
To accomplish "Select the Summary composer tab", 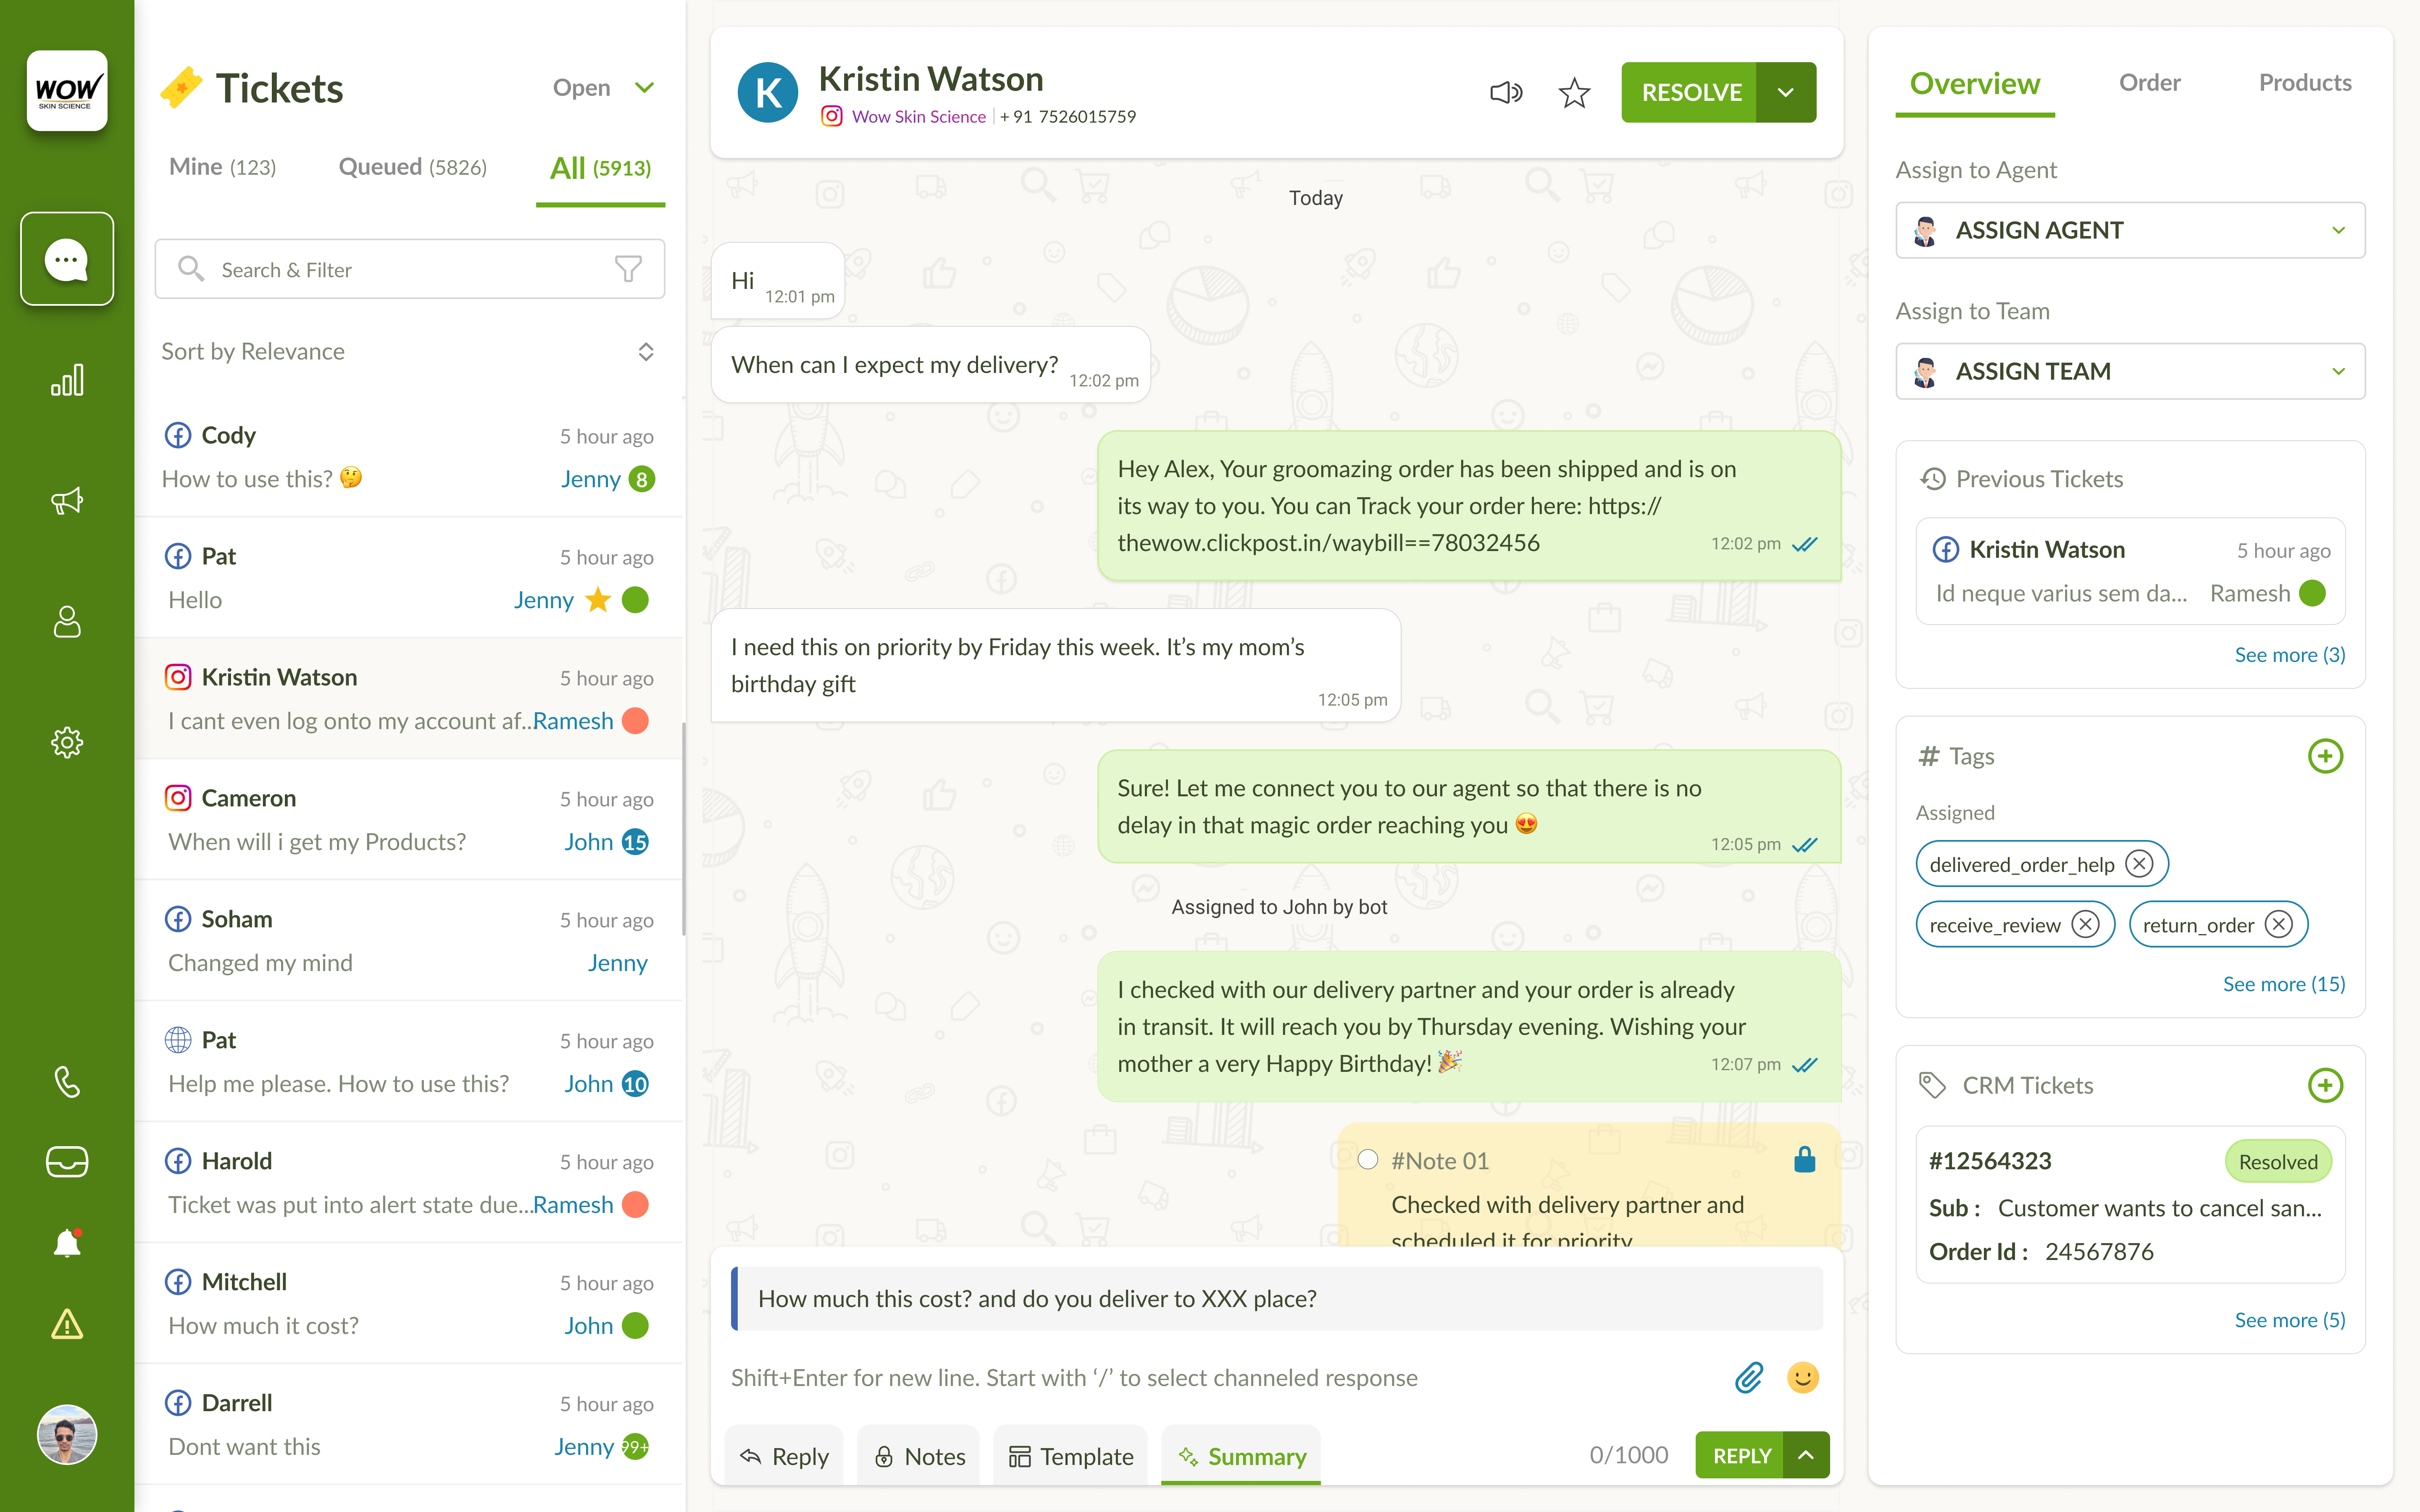I will click(x=1241, y=1456).
